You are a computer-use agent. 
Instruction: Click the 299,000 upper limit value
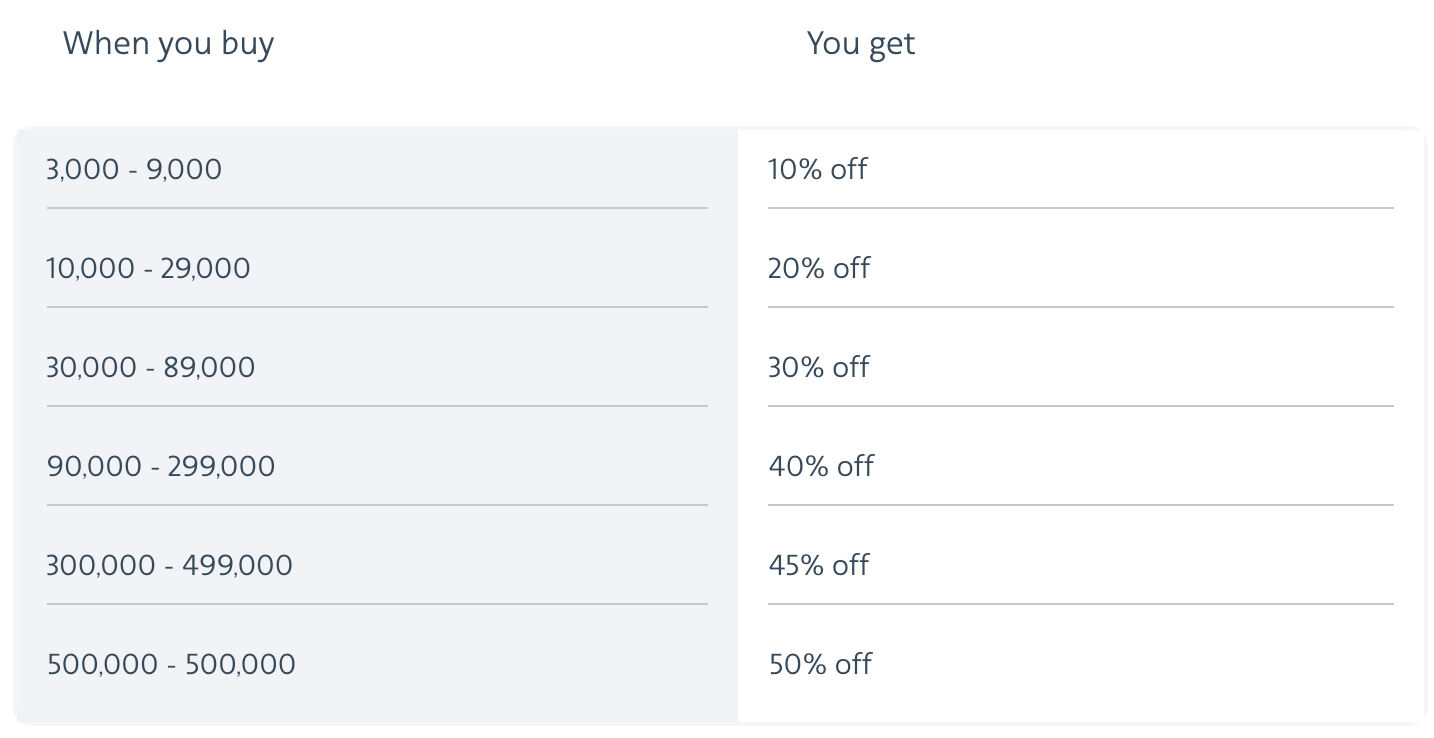coord(224,466)
